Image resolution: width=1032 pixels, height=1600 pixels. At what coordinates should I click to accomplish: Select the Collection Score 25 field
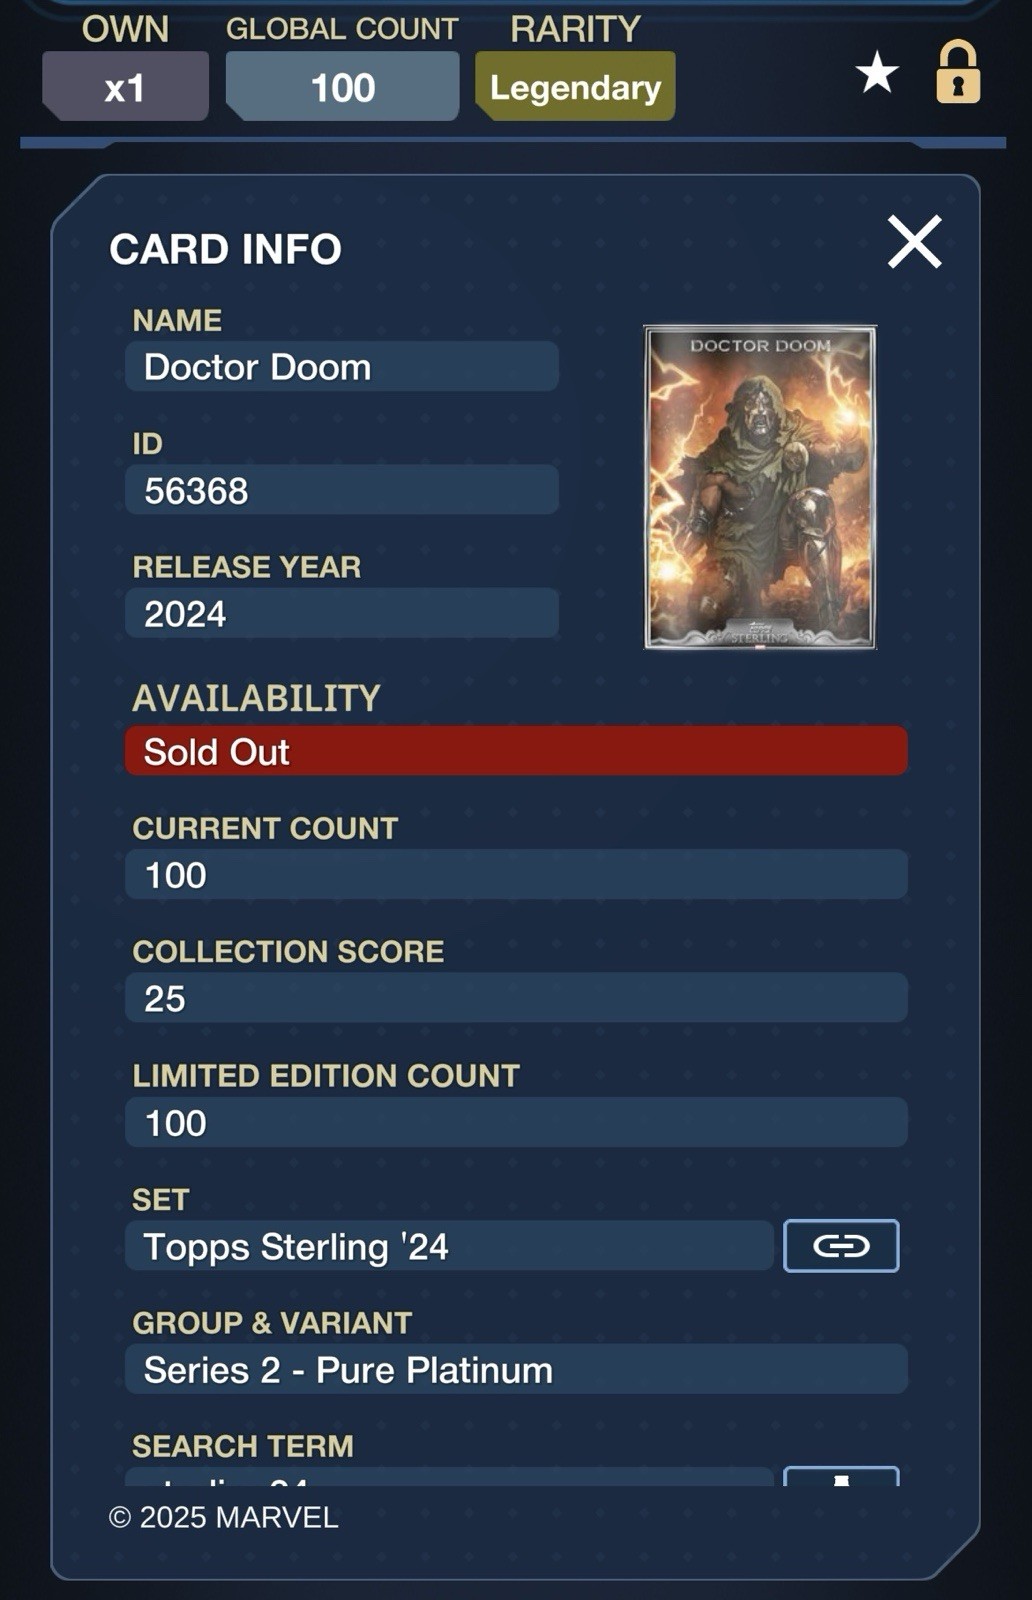coord(516,998)
